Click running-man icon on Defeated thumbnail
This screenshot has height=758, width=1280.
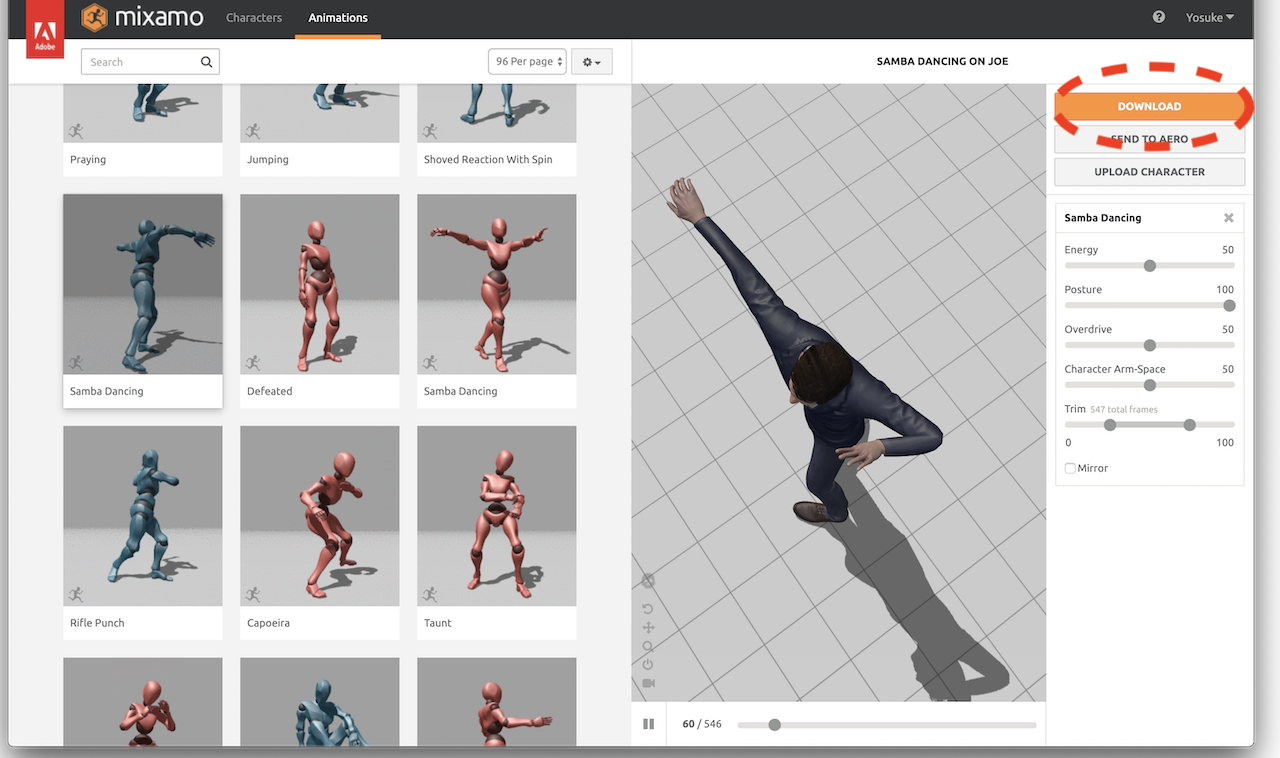[253, 363]
